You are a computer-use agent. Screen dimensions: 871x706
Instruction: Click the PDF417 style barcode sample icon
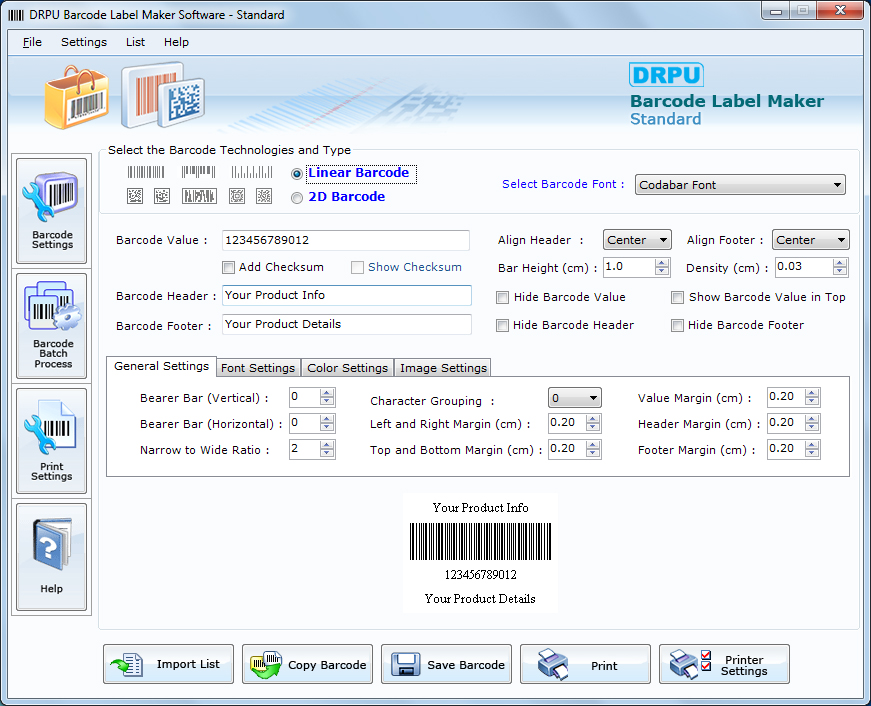199,196
